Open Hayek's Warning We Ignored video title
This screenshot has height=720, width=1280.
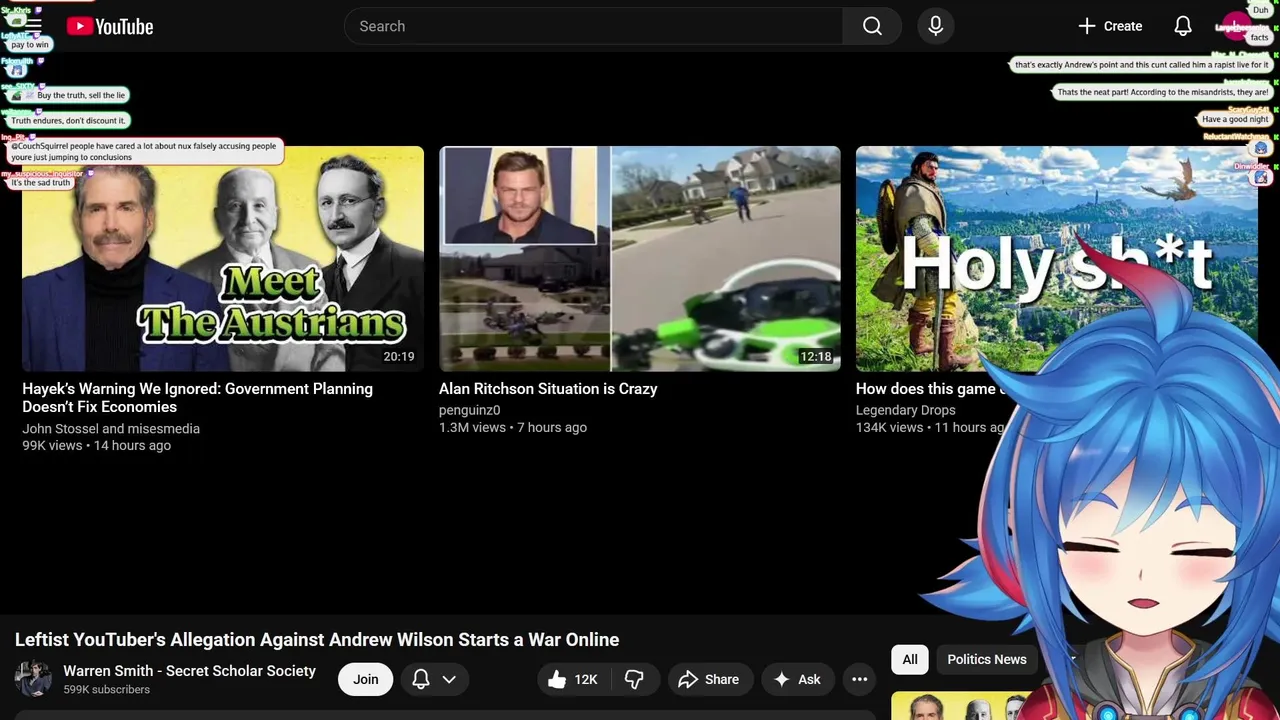pyautogui.click(x=198, y=398)
